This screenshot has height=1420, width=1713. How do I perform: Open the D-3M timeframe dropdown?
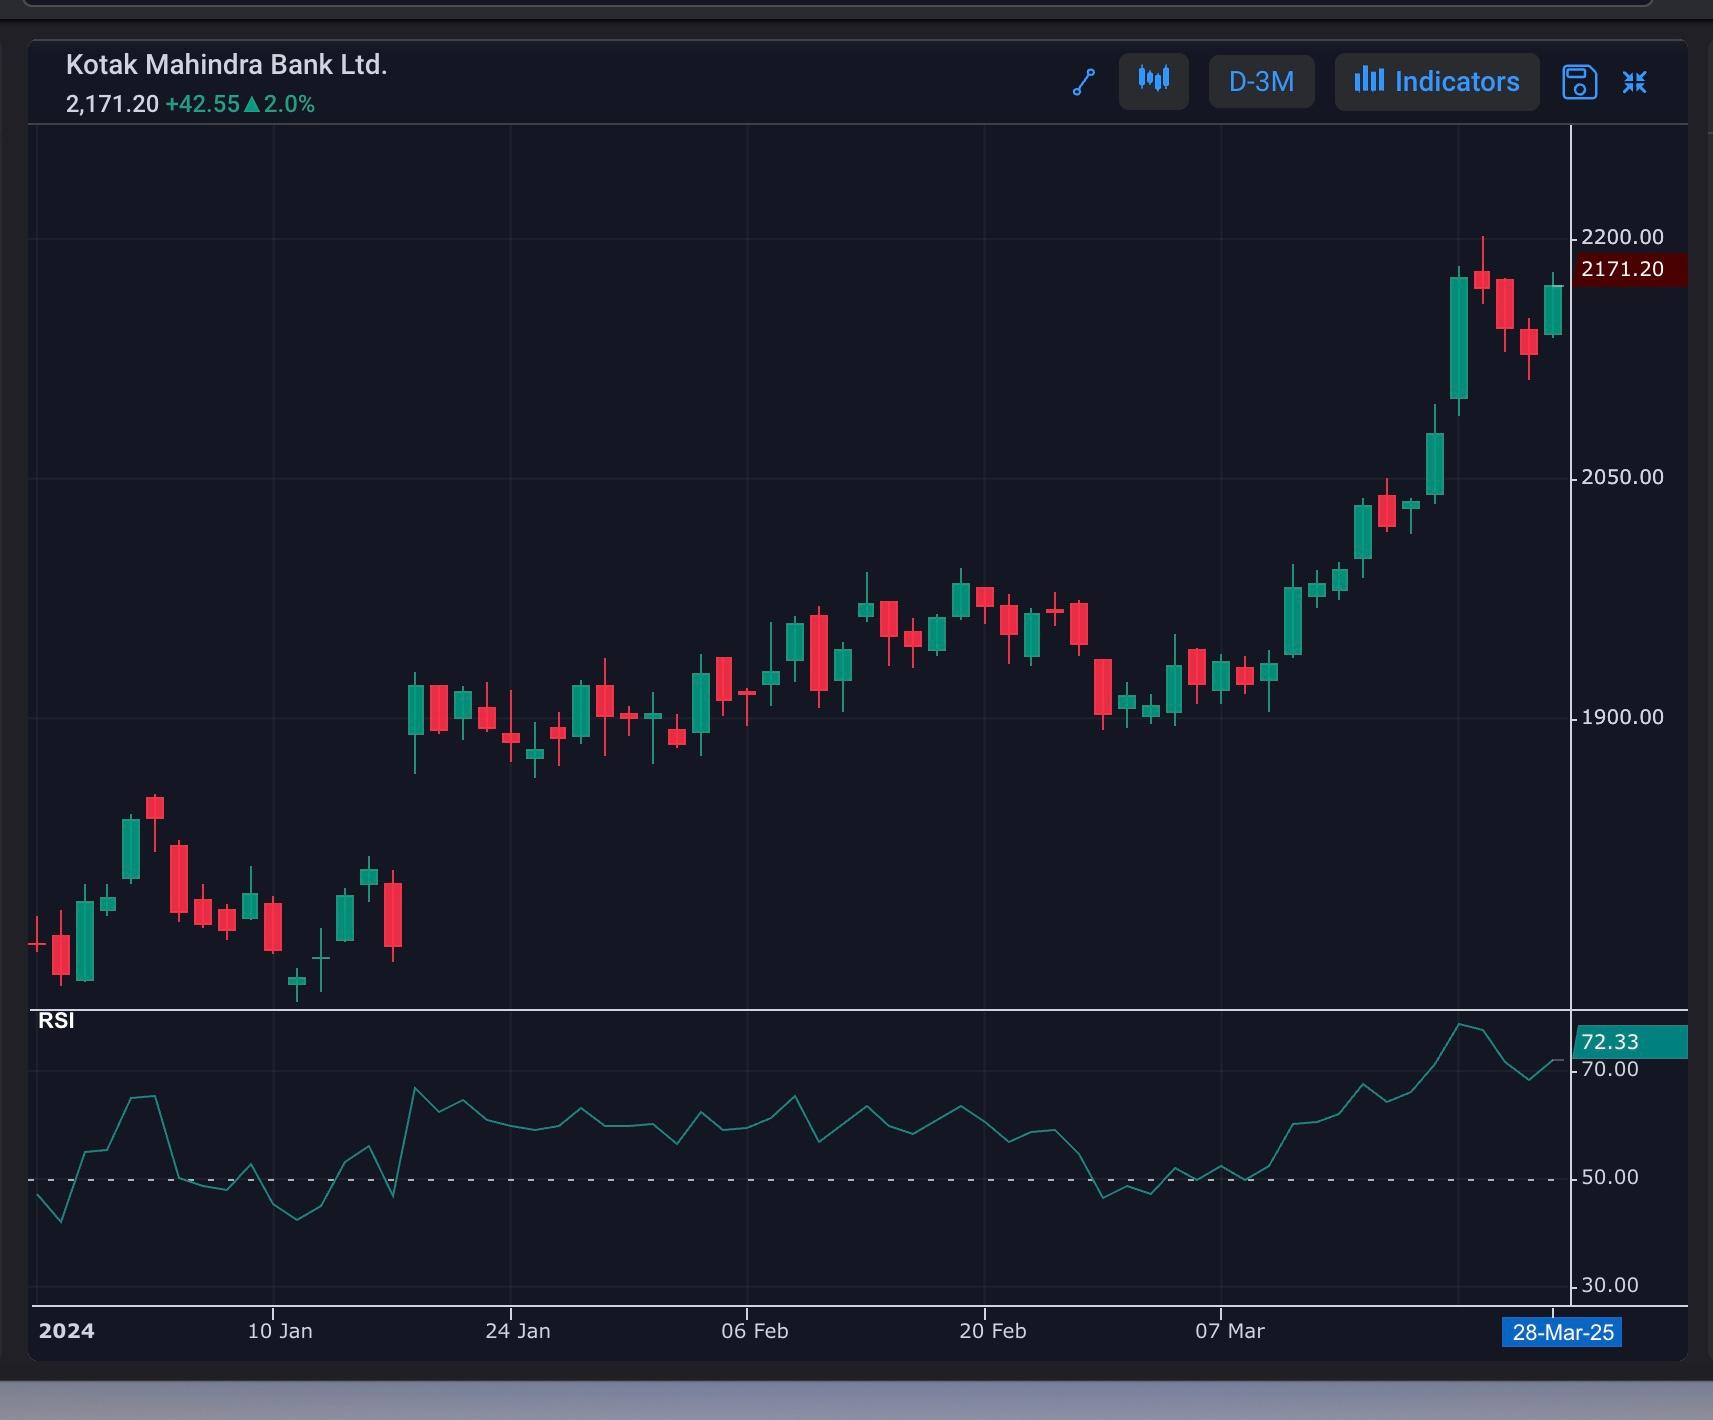tap(1261, 81)
